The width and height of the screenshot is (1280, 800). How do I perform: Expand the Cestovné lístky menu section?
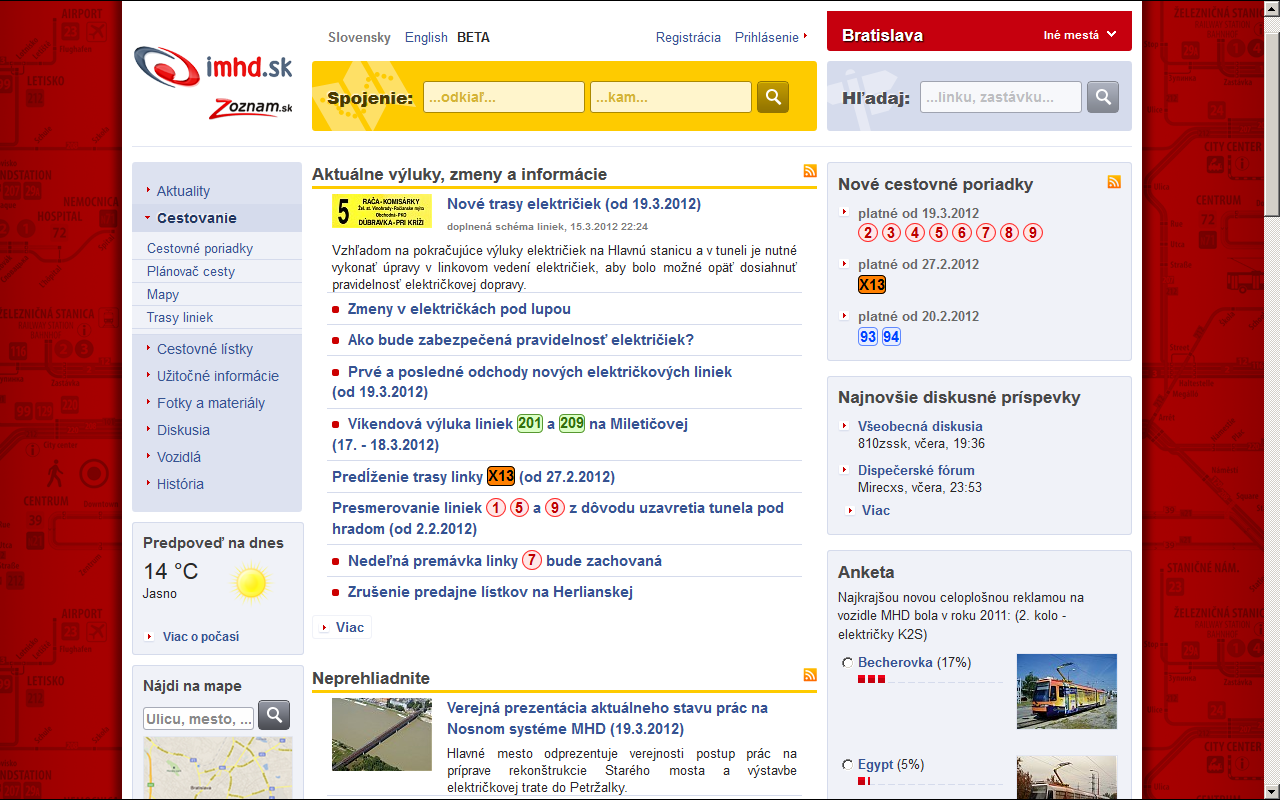pyautogui.click(x=204, y=349)
